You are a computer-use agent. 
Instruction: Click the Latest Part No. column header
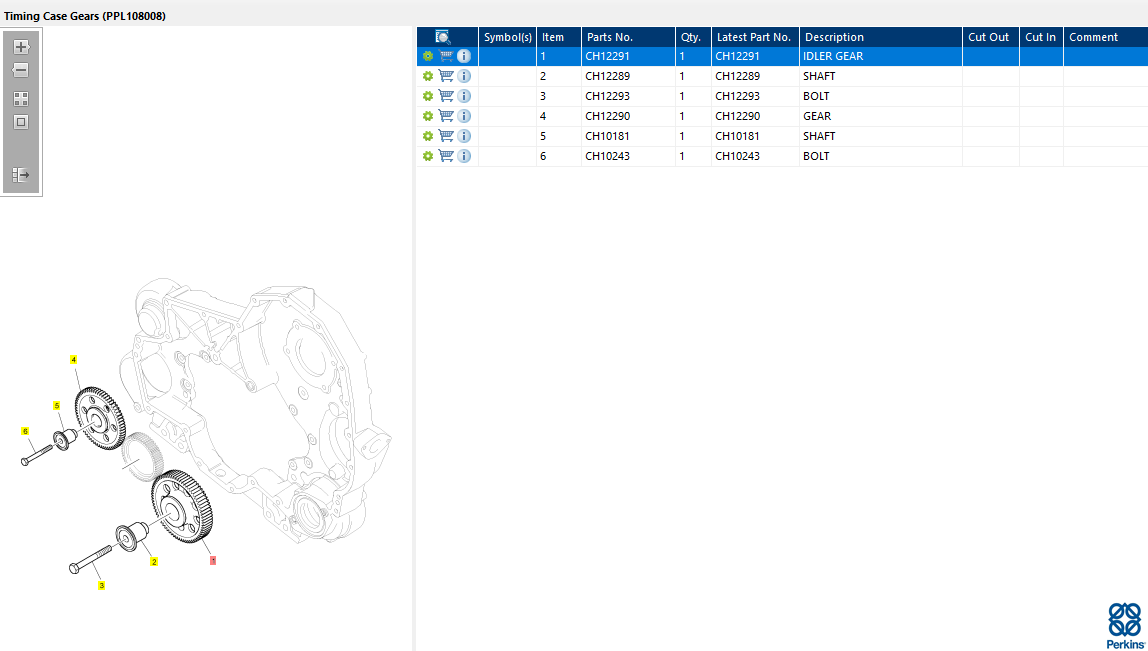pos(756,37)
